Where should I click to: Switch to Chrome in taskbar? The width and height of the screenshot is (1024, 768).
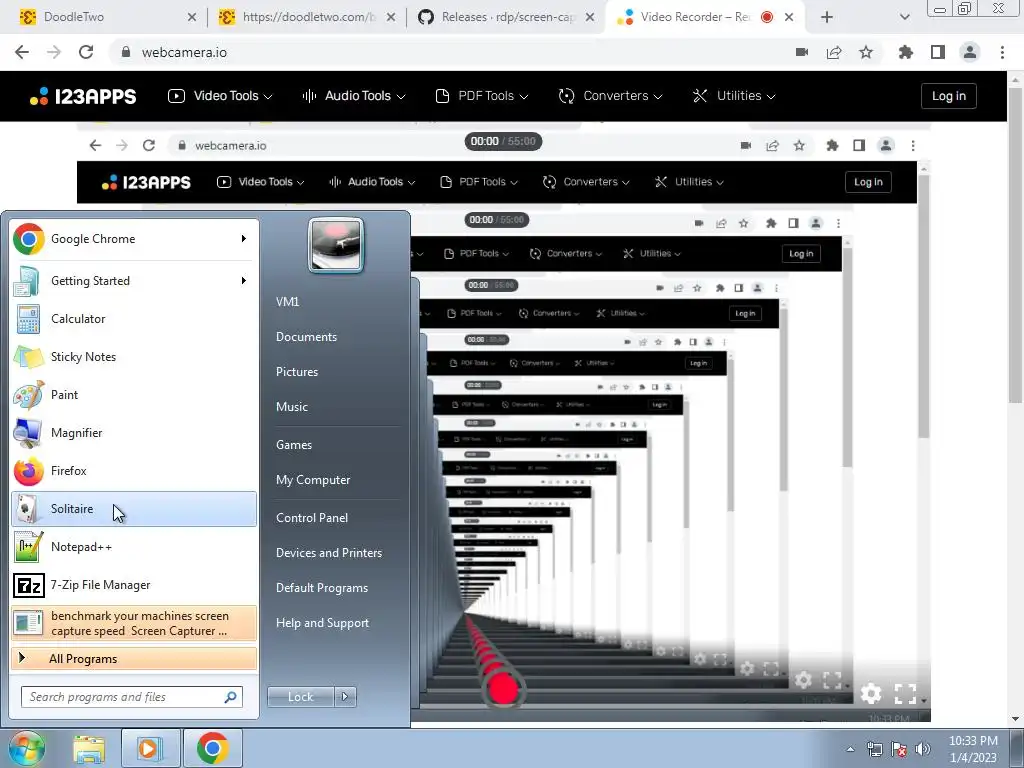212,749
